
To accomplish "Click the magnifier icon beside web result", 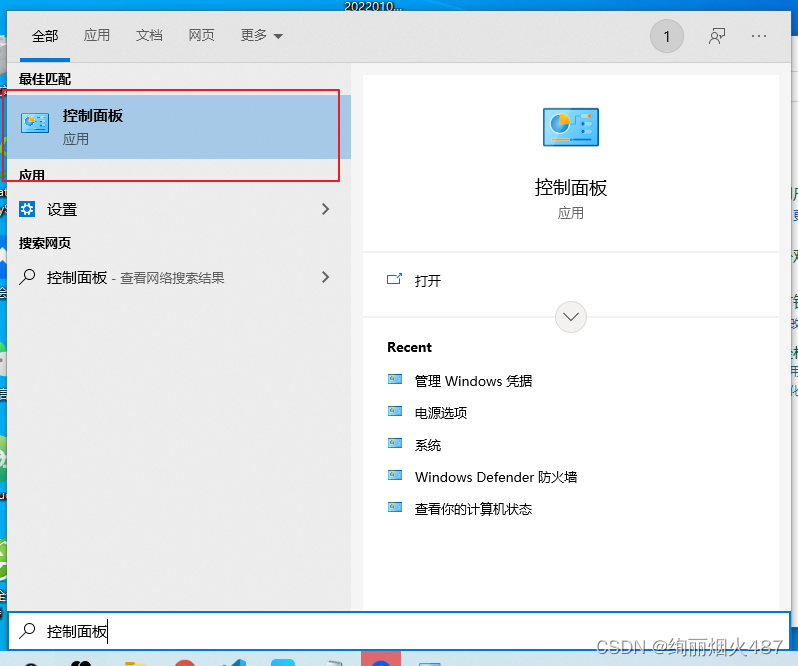I will (27, 277).
